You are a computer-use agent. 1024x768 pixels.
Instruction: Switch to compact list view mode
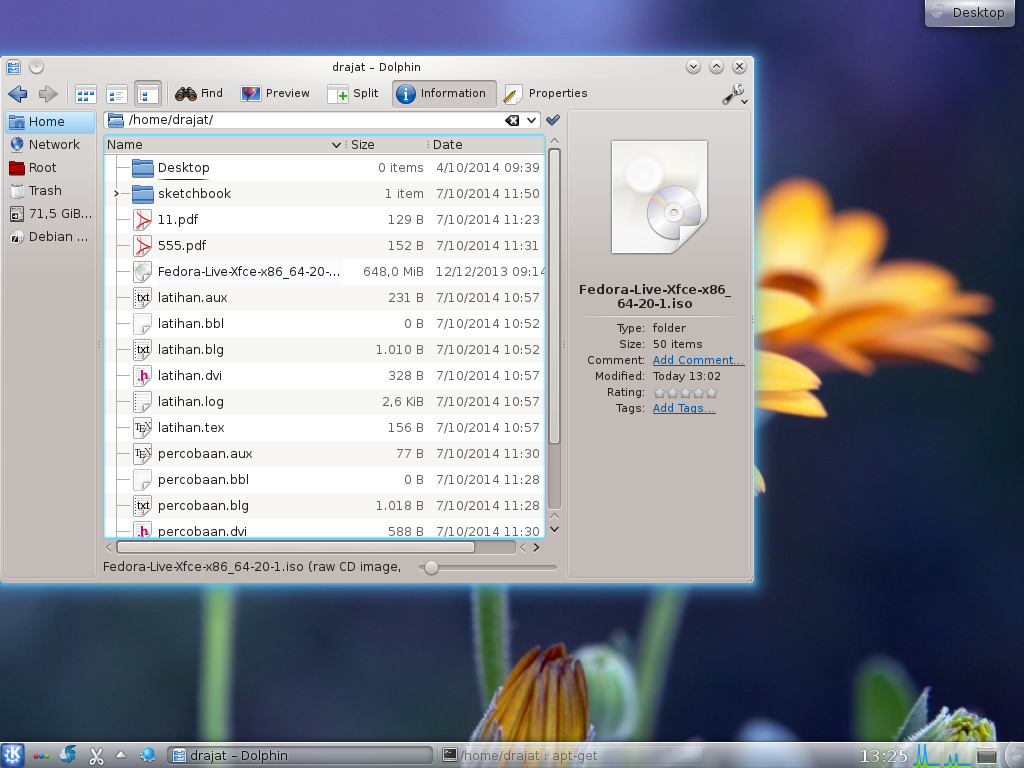coord(115,94)
